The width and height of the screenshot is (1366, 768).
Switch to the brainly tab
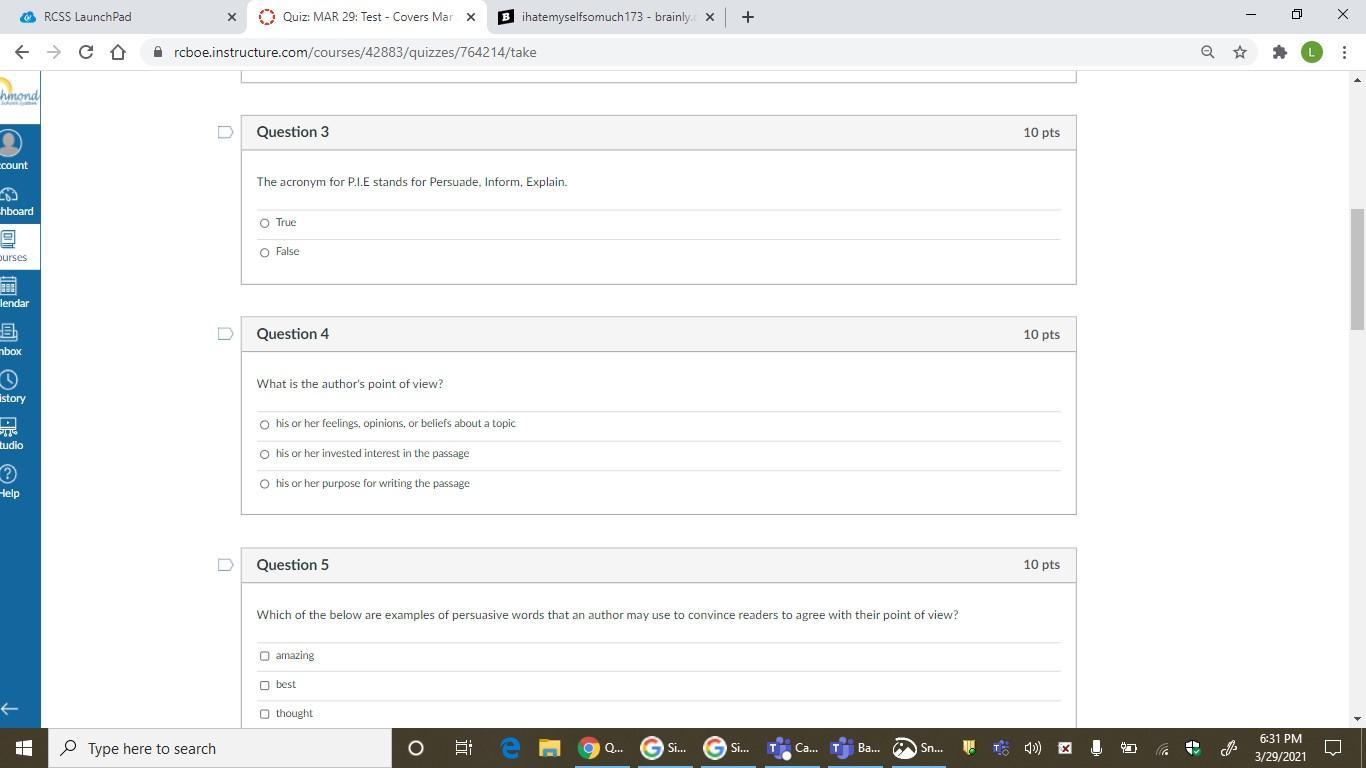tap(606, 17)
